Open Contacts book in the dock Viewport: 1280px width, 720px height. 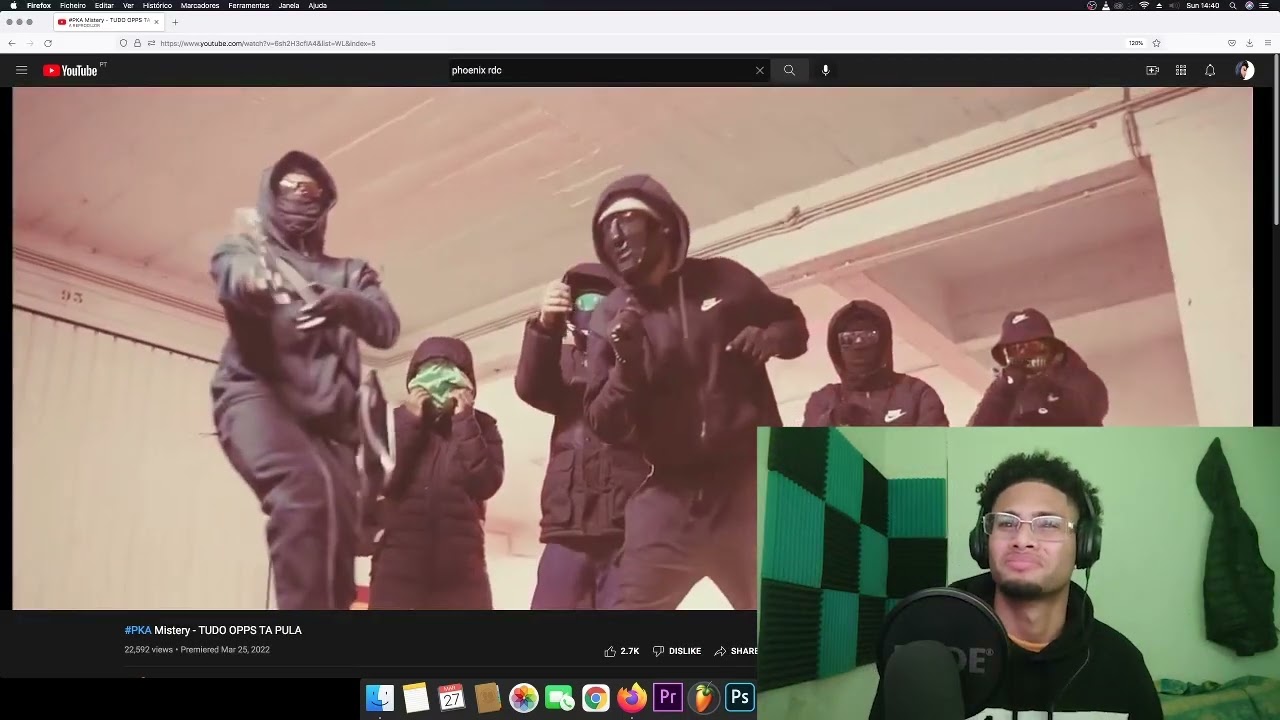pos(488,697)
